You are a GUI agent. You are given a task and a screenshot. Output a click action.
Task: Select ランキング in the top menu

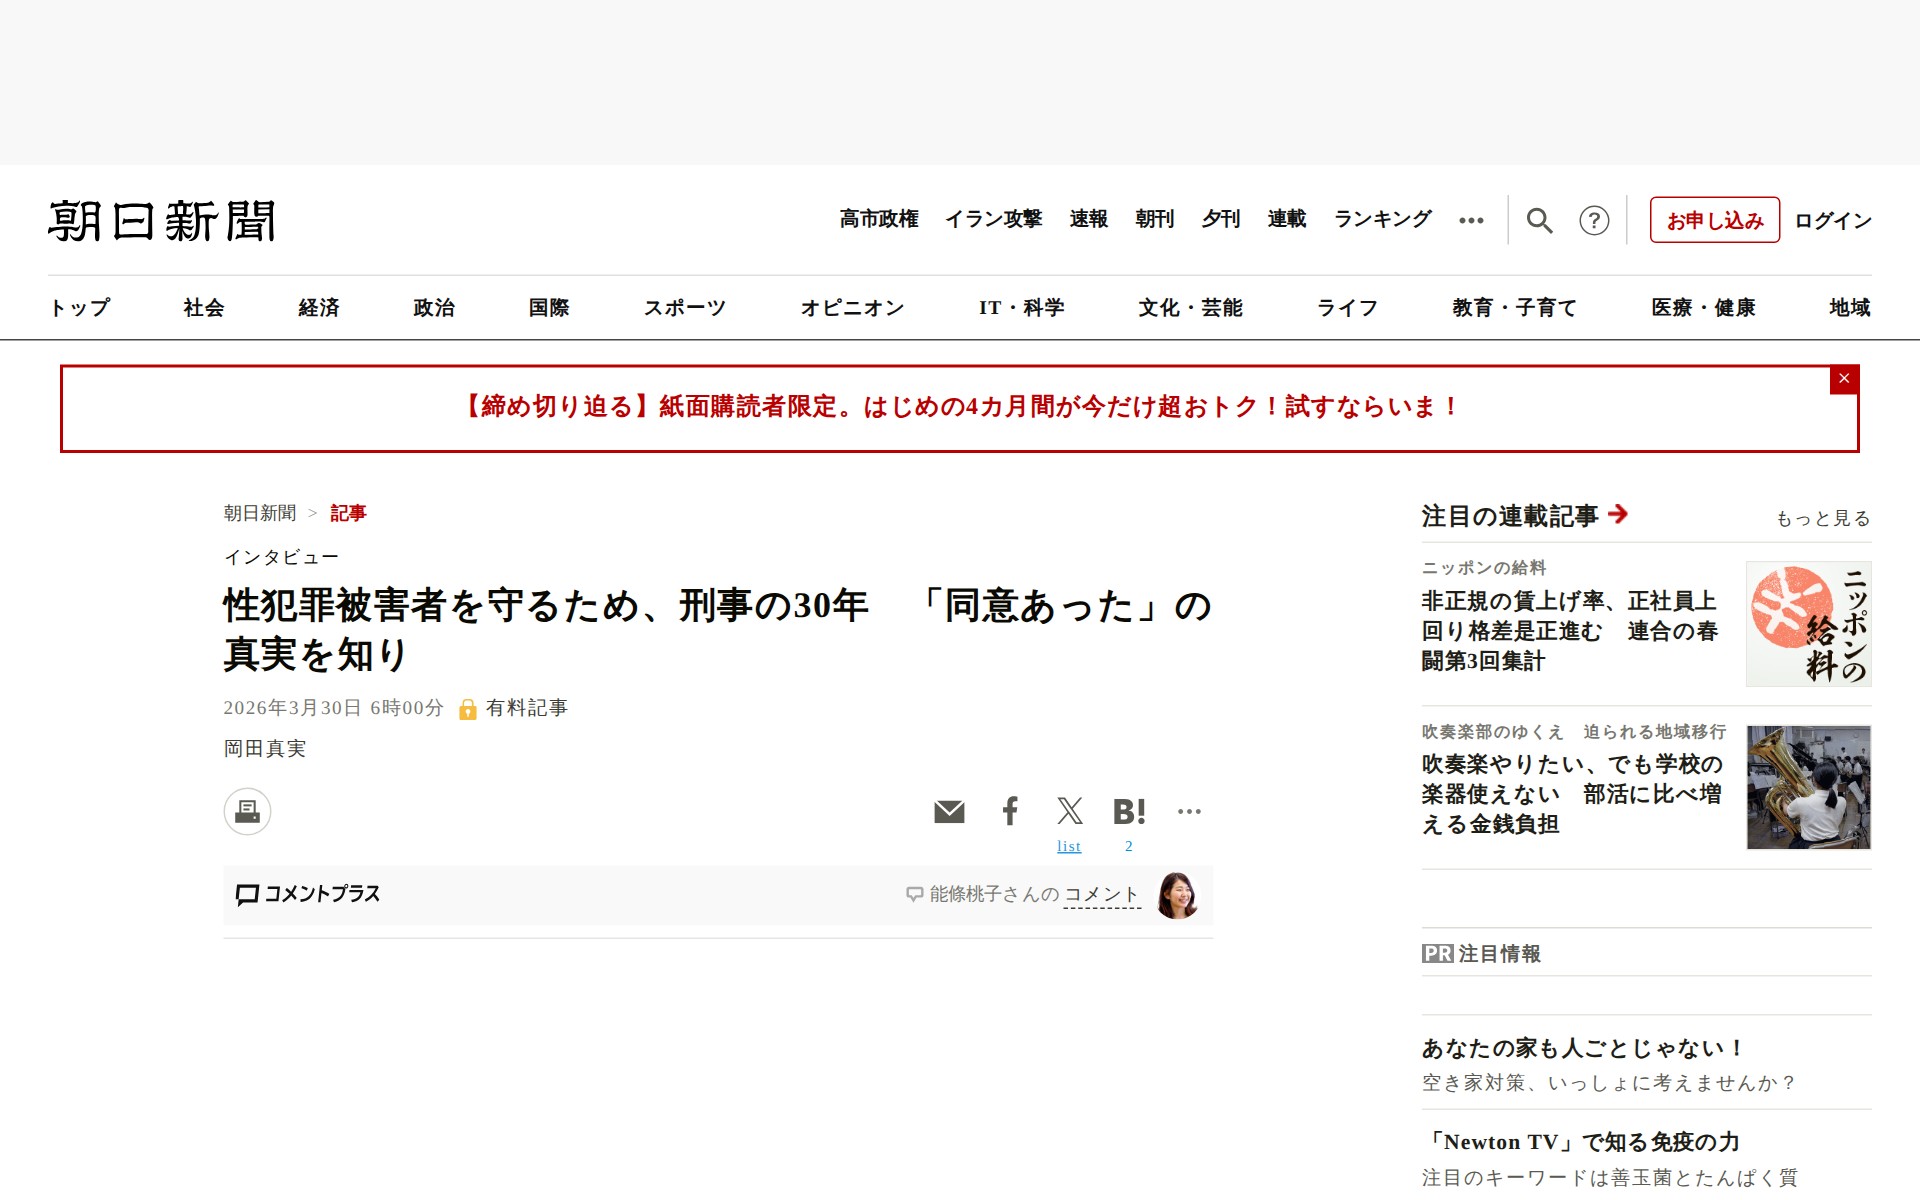tap(1383, 219)
